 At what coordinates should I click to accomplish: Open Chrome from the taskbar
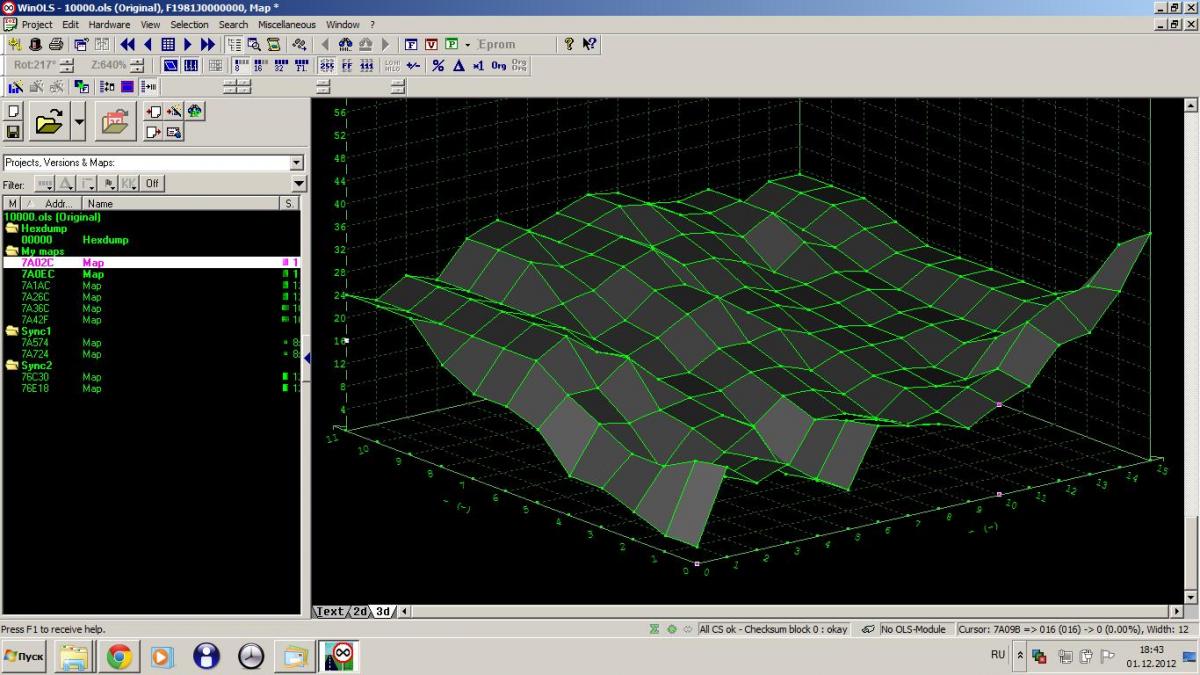[119, 656]
